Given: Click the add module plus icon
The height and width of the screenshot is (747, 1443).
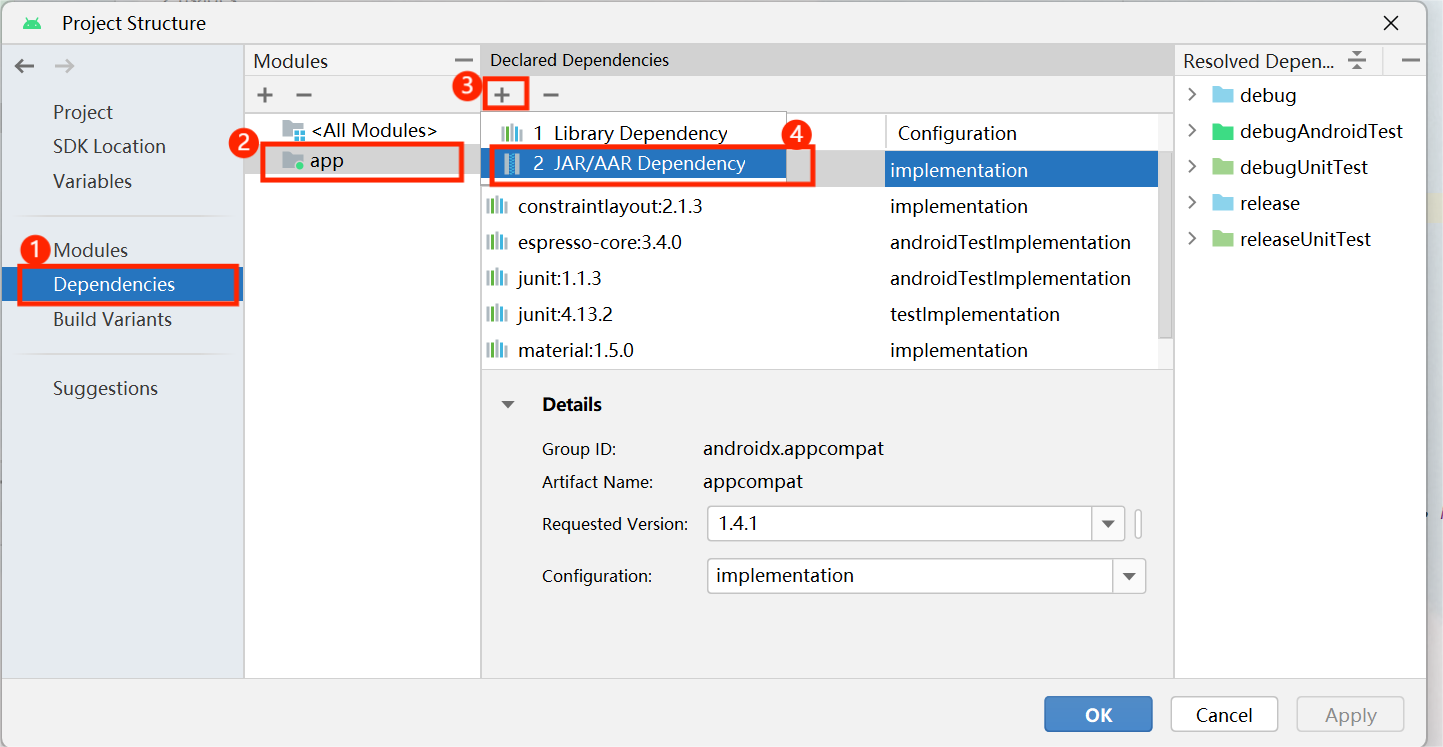Looking at the screenshot, I should [x=265, y=95].
